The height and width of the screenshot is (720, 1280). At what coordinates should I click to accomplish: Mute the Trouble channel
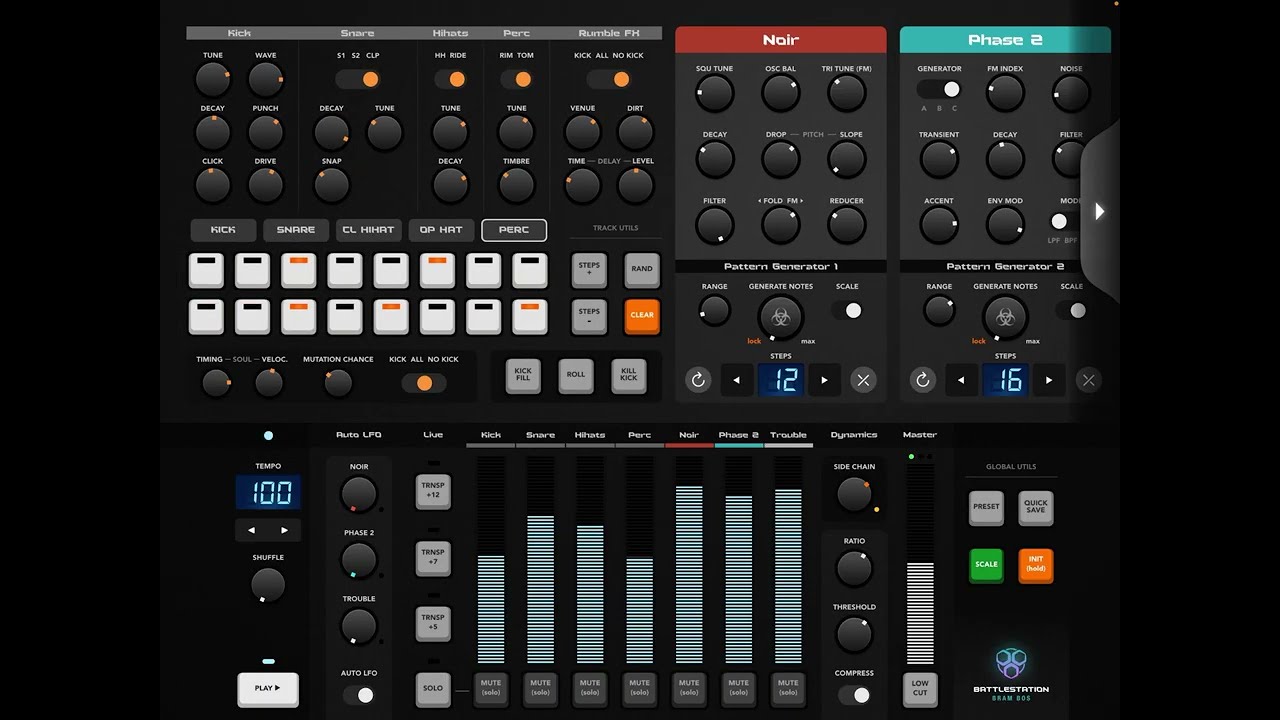pos(788,688)
